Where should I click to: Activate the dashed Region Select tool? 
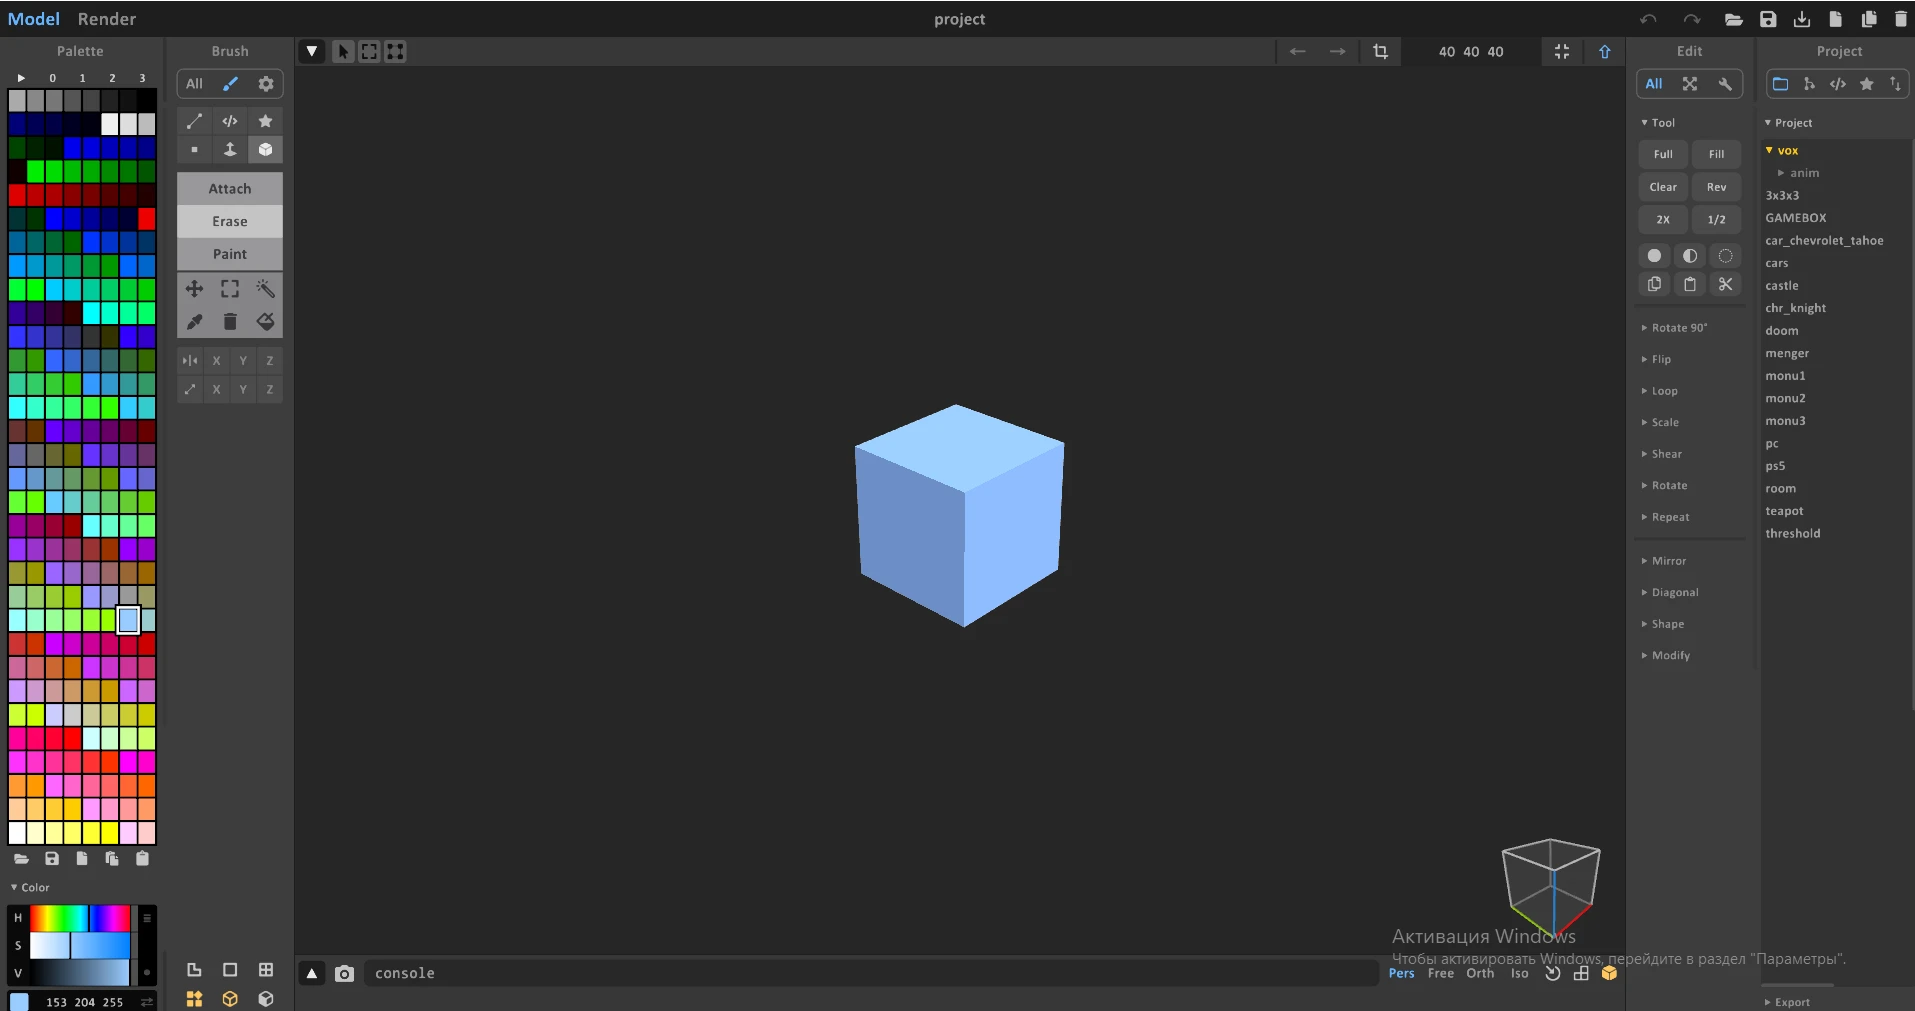pyautogui.click(x=230, y=289)
